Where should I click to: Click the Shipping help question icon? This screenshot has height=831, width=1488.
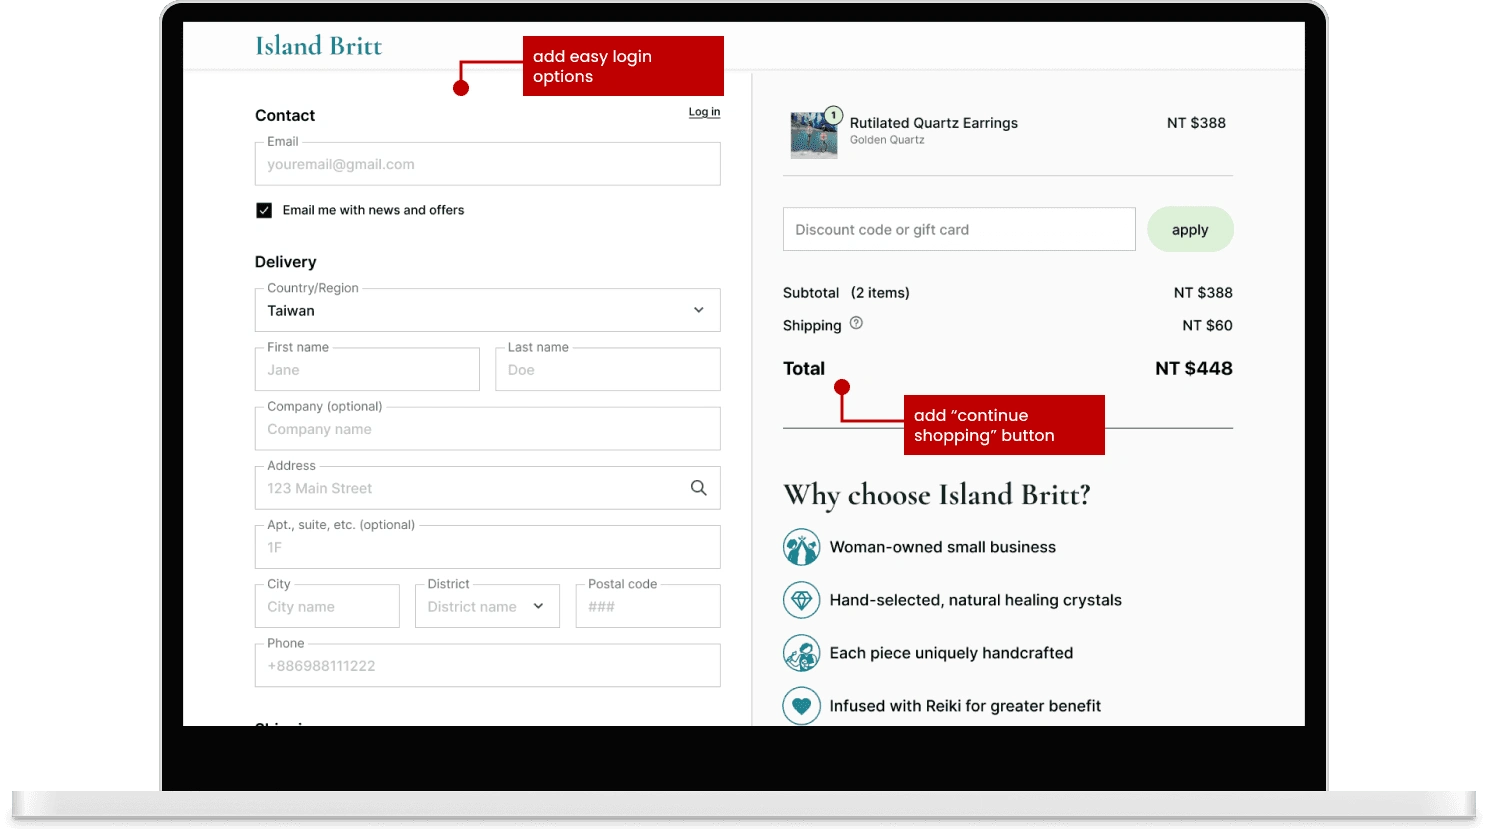(x=856, y=323)
